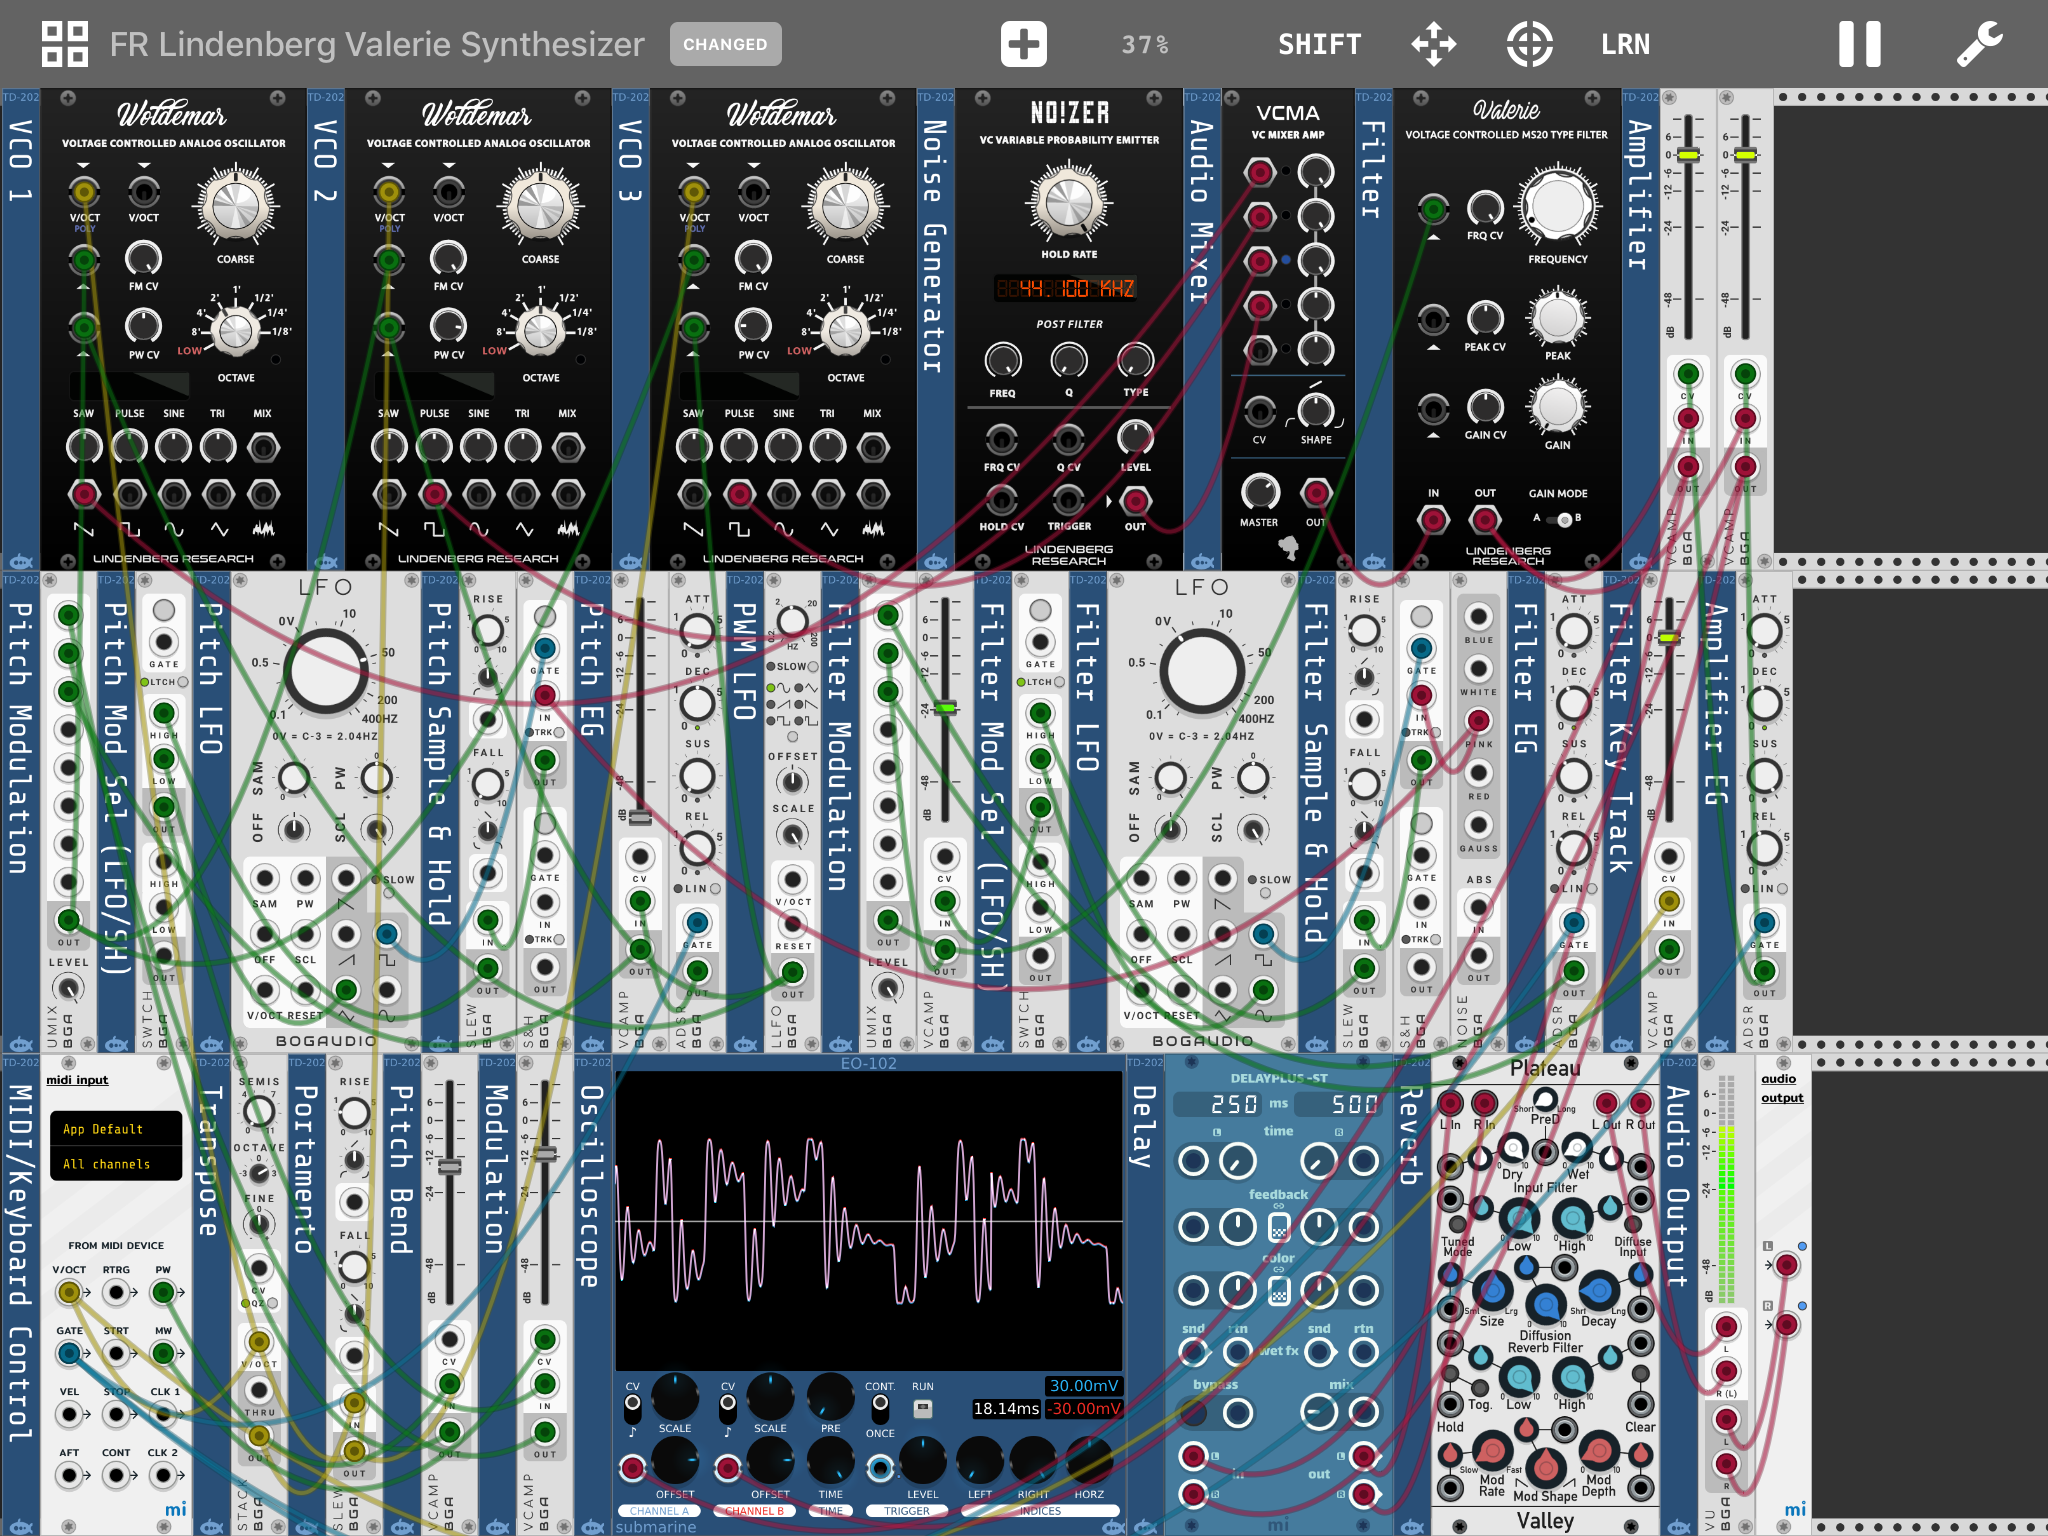Toggle the scope RUN button
Viewport: 2048px width, 1536px height.
(x=922, y=1408)
